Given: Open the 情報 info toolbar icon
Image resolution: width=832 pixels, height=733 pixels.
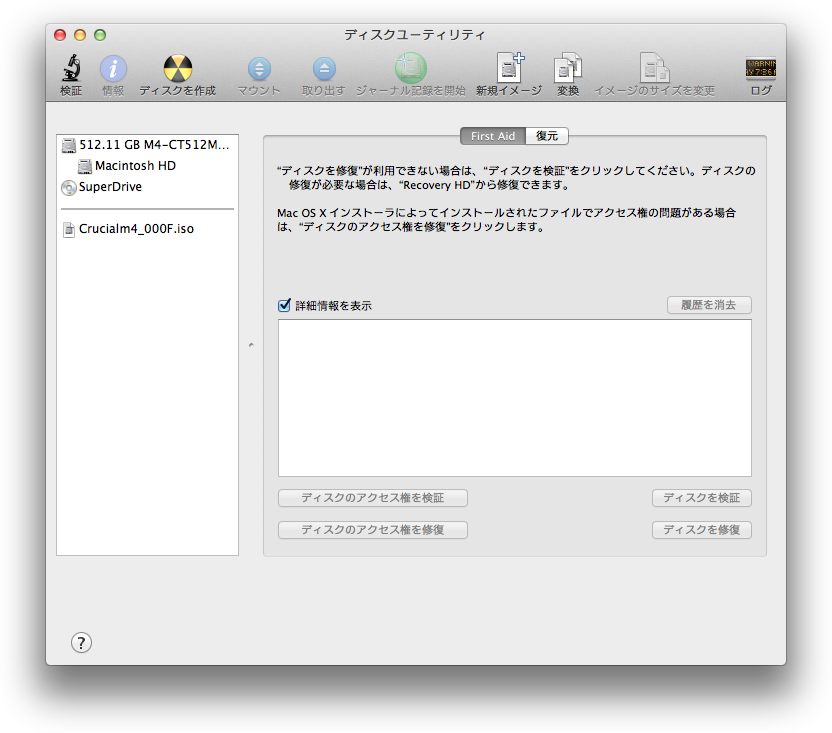Looking at the screenshot, I should point(113,68).
